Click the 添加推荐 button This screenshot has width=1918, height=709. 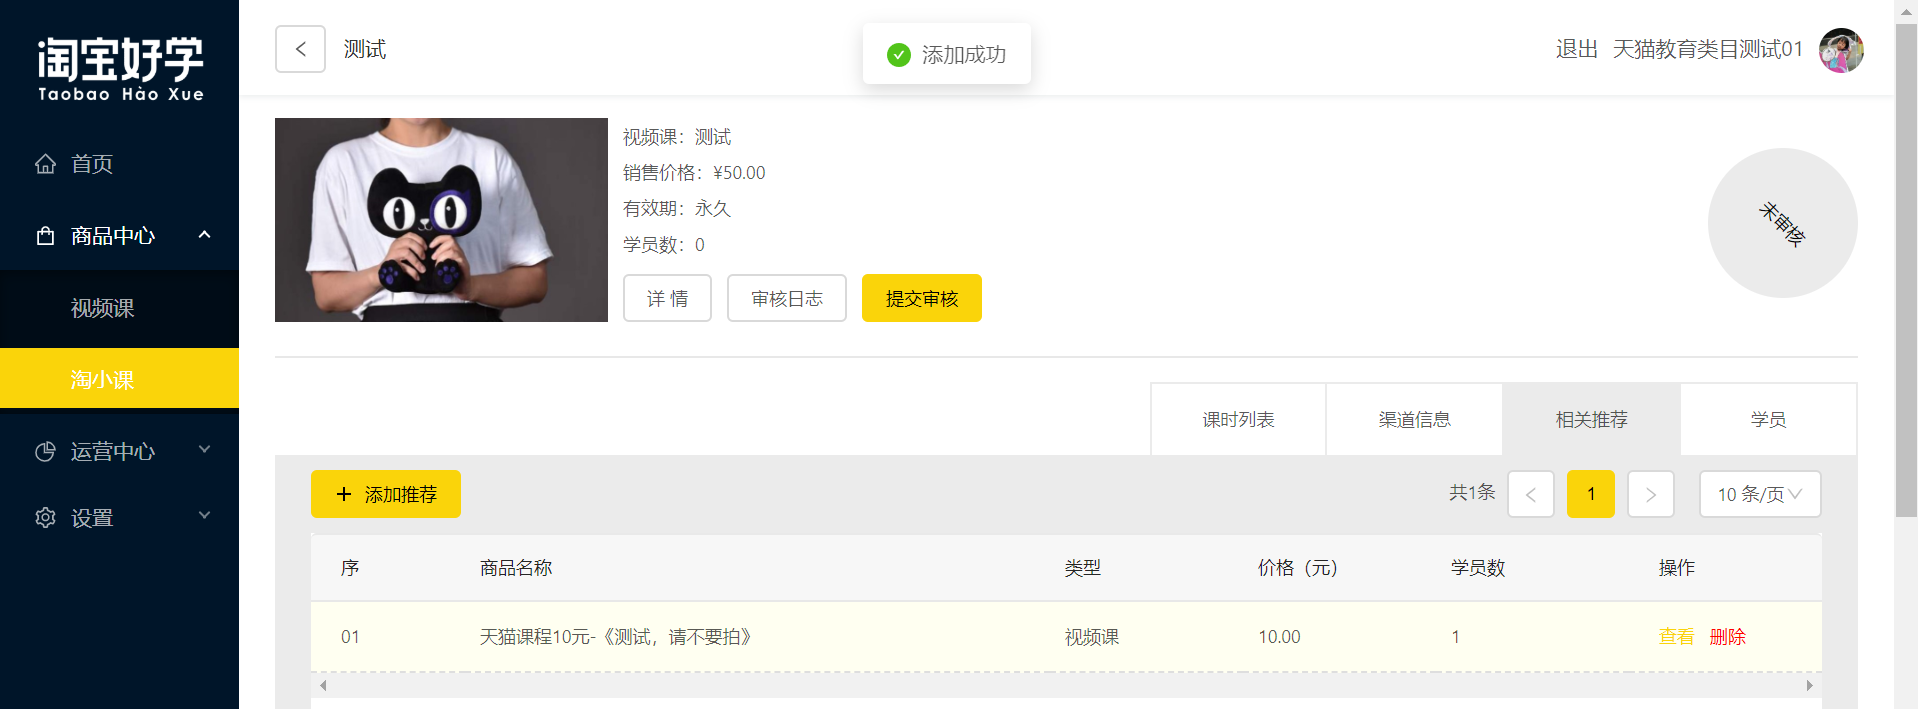386,494
